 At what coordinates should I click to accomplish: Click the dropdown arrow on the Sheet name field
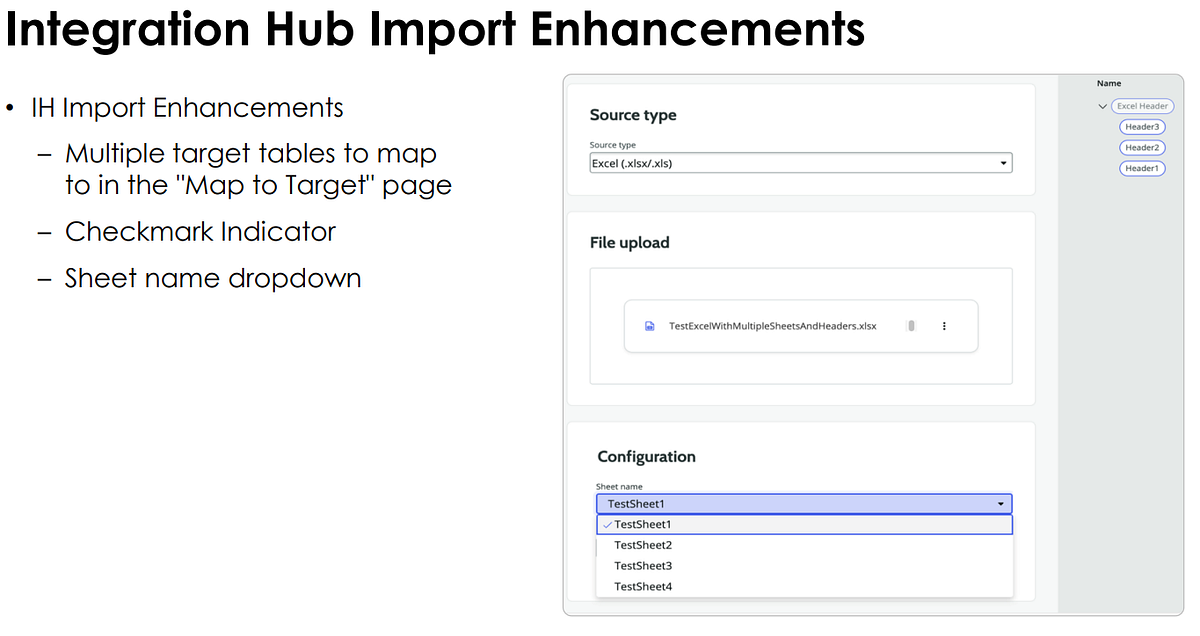tap(1001, 503)
